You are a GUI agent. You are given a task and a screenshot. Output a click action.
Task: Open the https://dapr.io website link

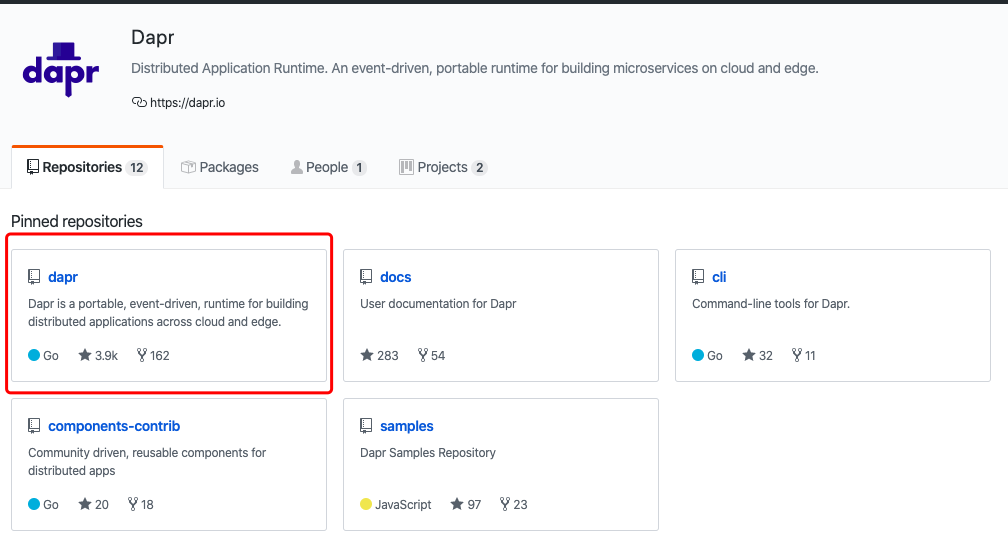[187, 102]
